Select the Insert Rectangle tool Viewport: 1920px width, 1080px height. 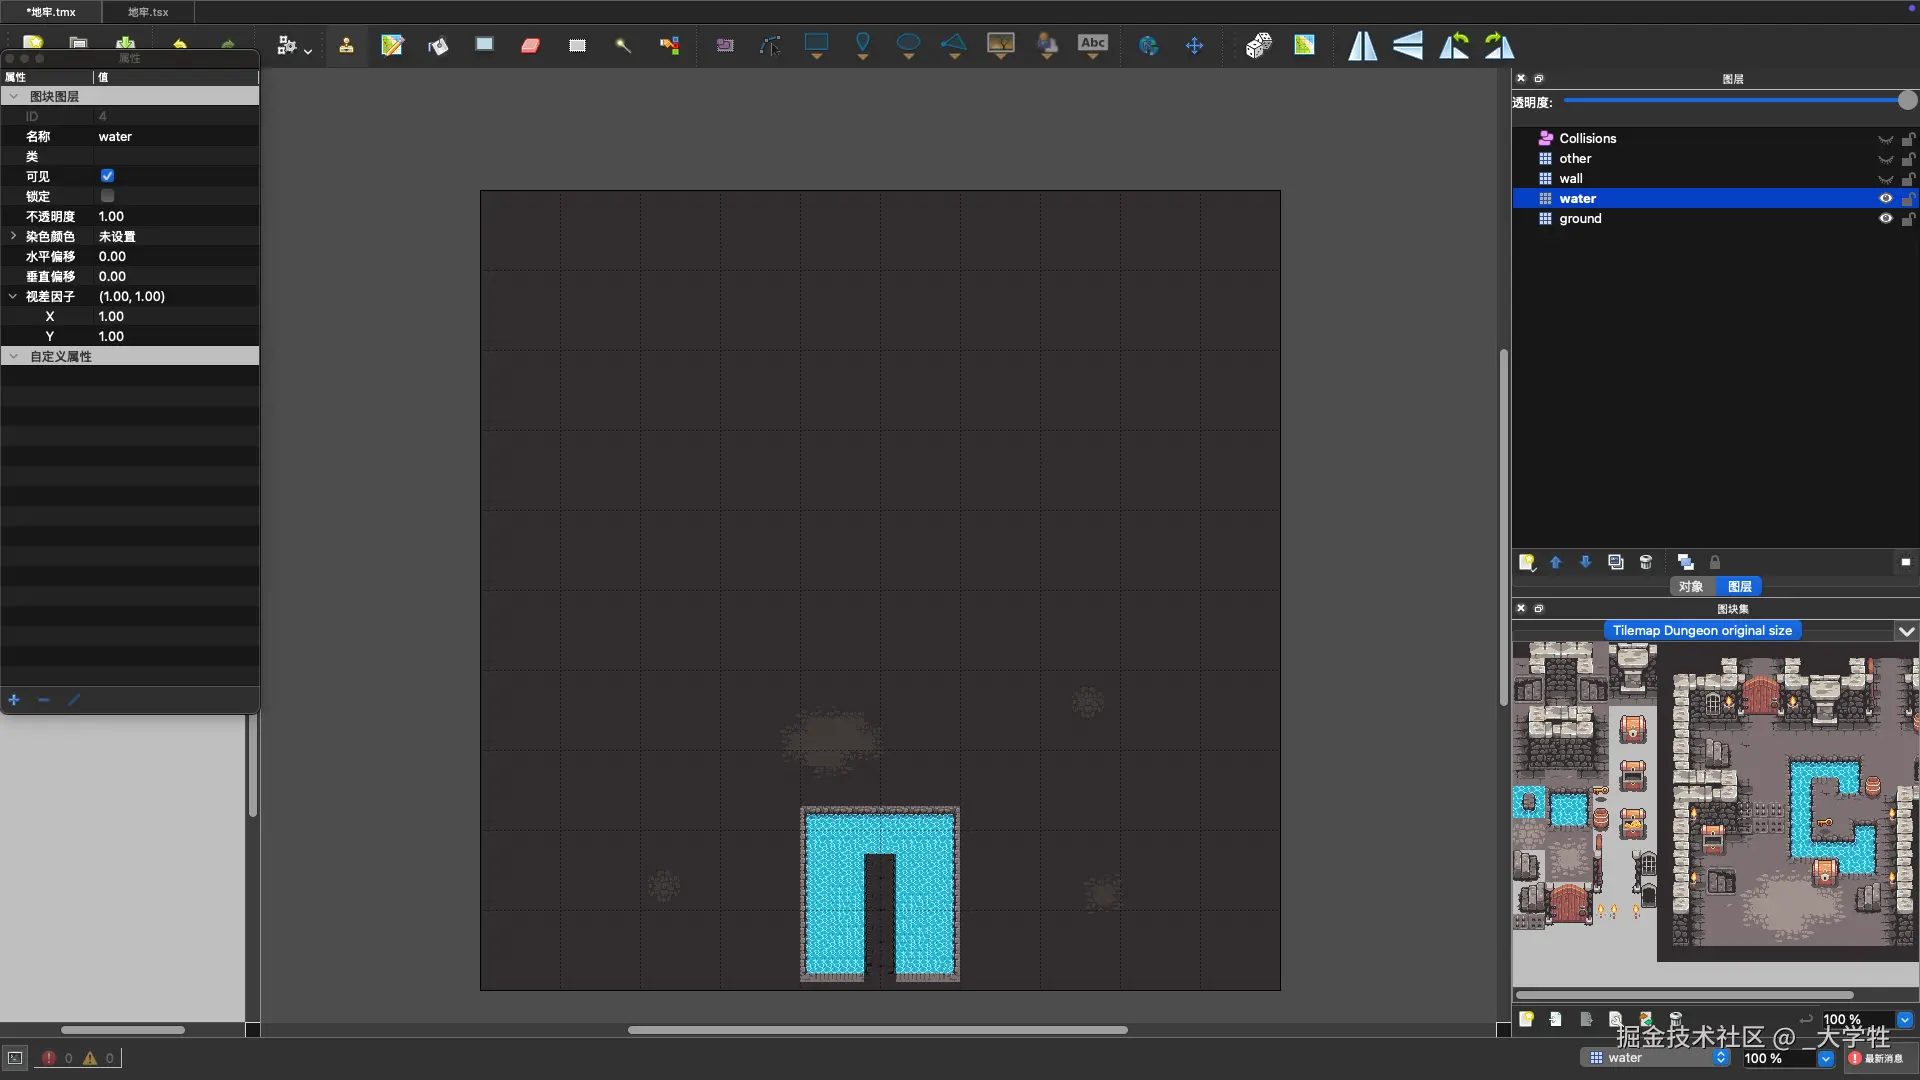[816, 43]
